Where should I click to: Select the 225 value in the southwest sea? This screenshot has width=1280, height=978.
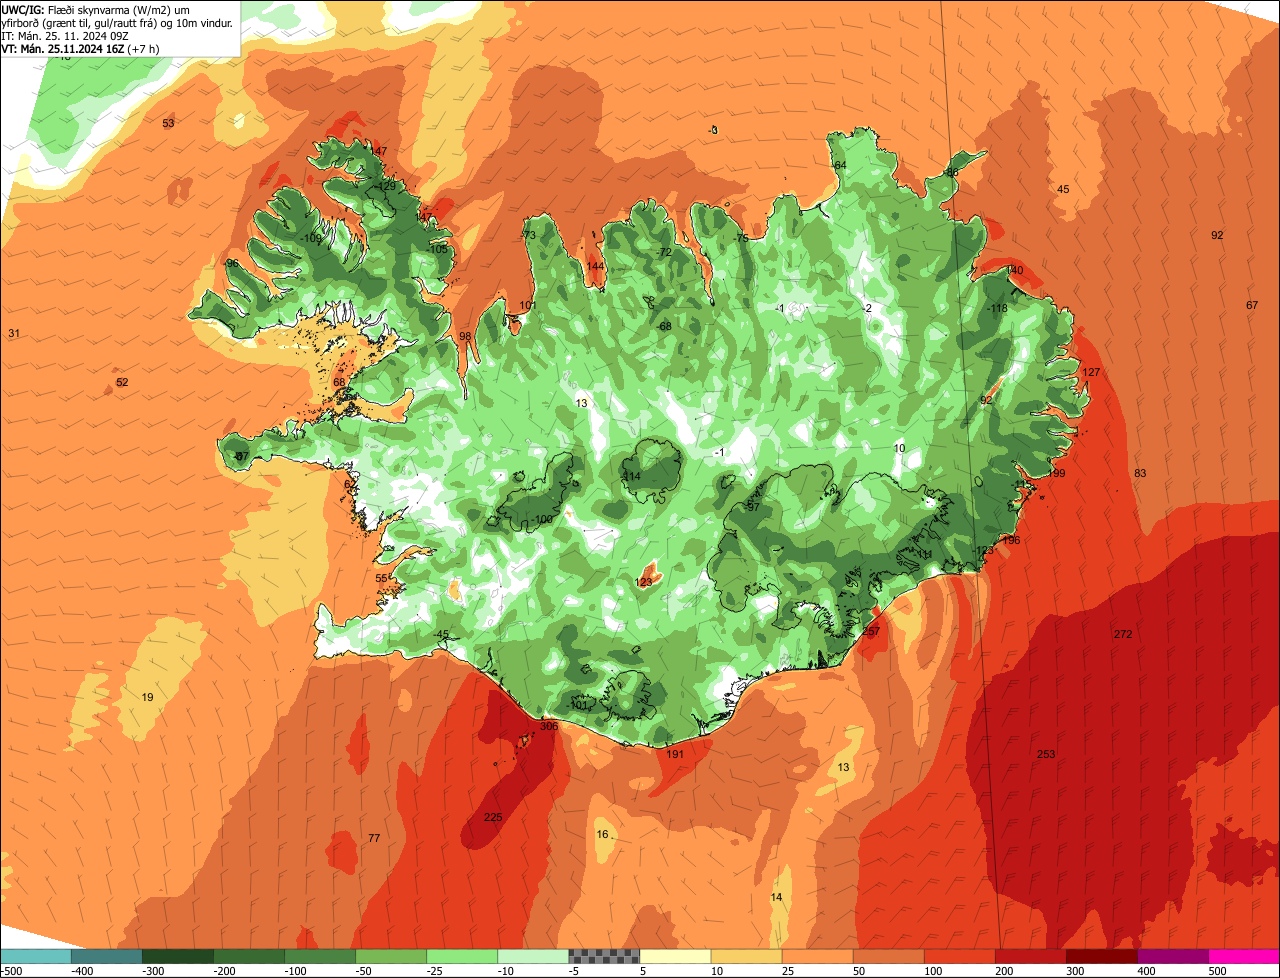[493, 817]
